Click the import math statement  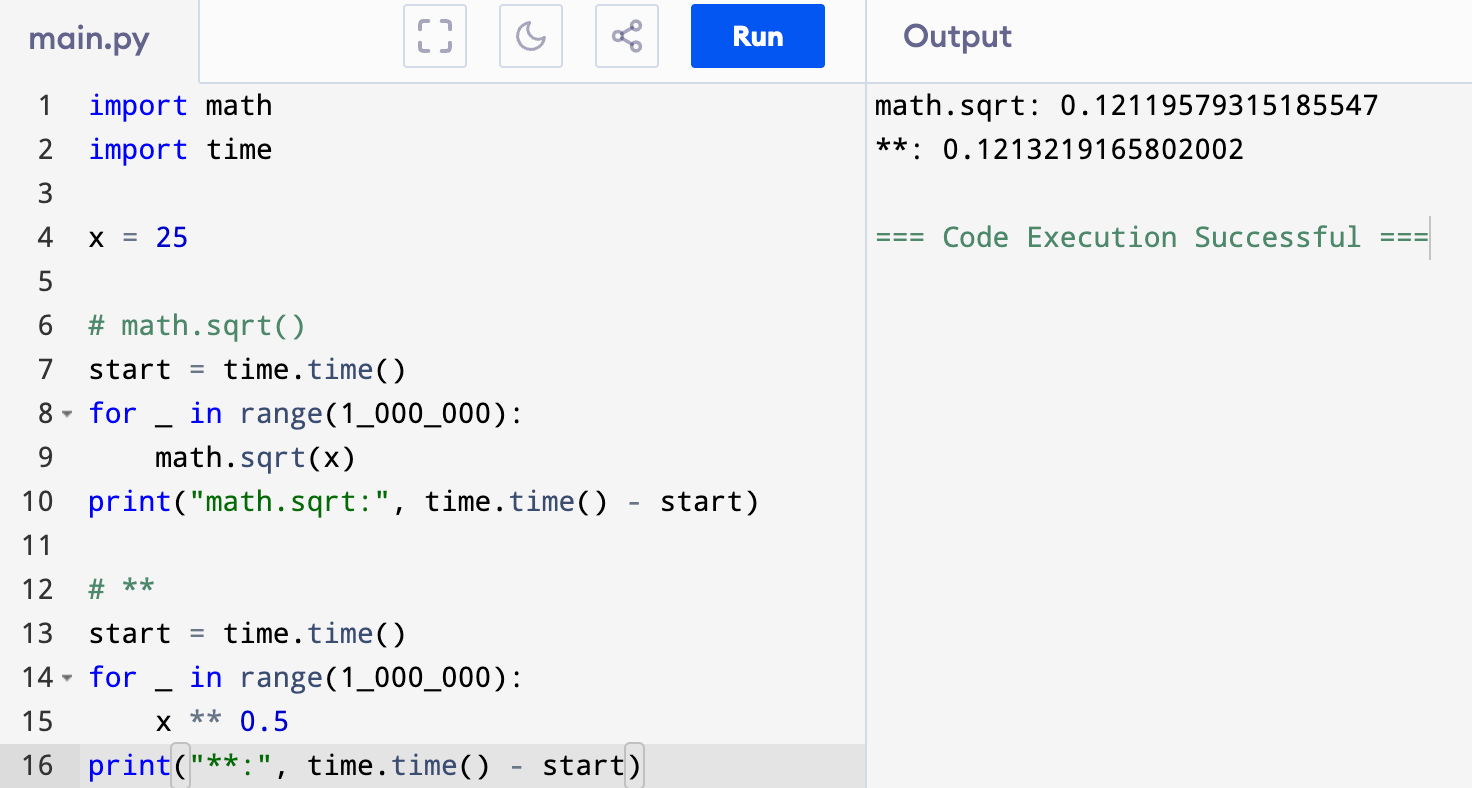180,105
